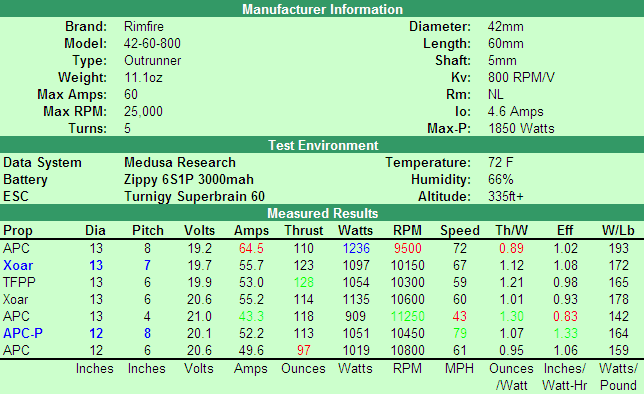Click the Eff column header

pos(565,230)
